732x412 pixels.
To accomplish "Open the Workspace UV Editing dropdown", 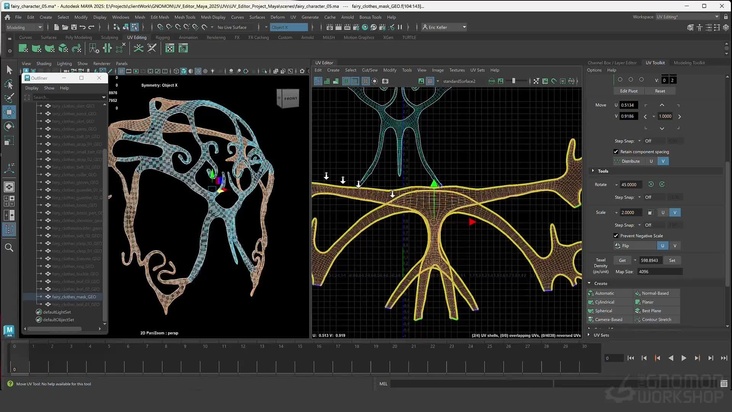I will point(688,17).
